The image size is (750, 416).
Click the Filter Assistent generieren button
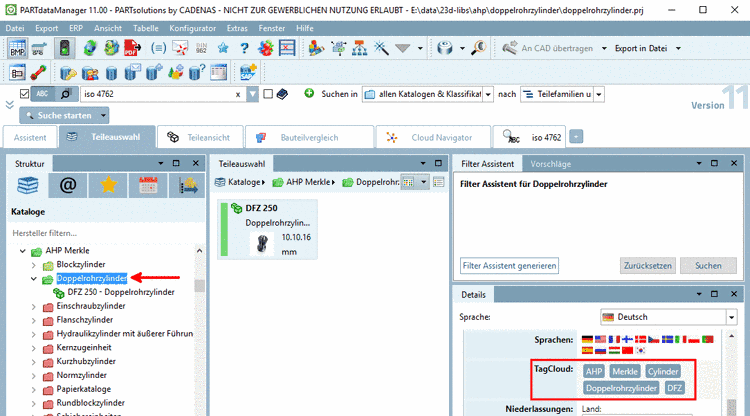click(x=509, y=265)
